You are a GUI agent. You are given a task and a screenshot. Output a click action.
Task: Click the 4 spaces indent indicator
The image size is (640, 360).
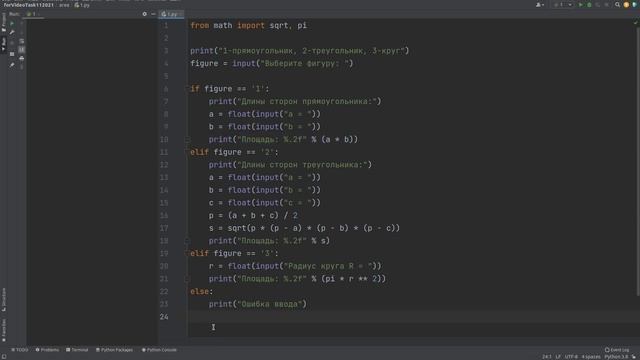click(591, 357)
